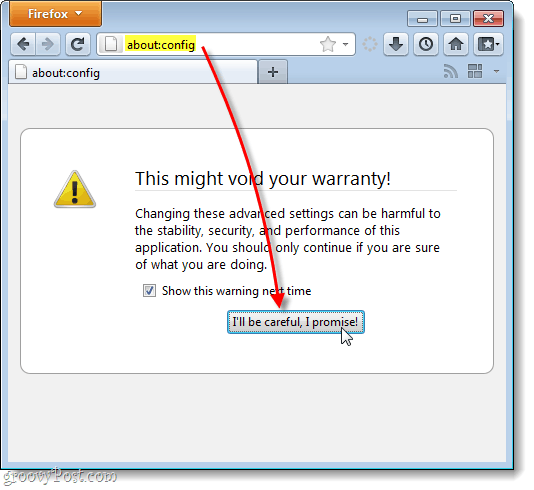This screenshot has width=534, height=490.
Task: Open the Bookmarks menu star button
Action: pos(488,44)
